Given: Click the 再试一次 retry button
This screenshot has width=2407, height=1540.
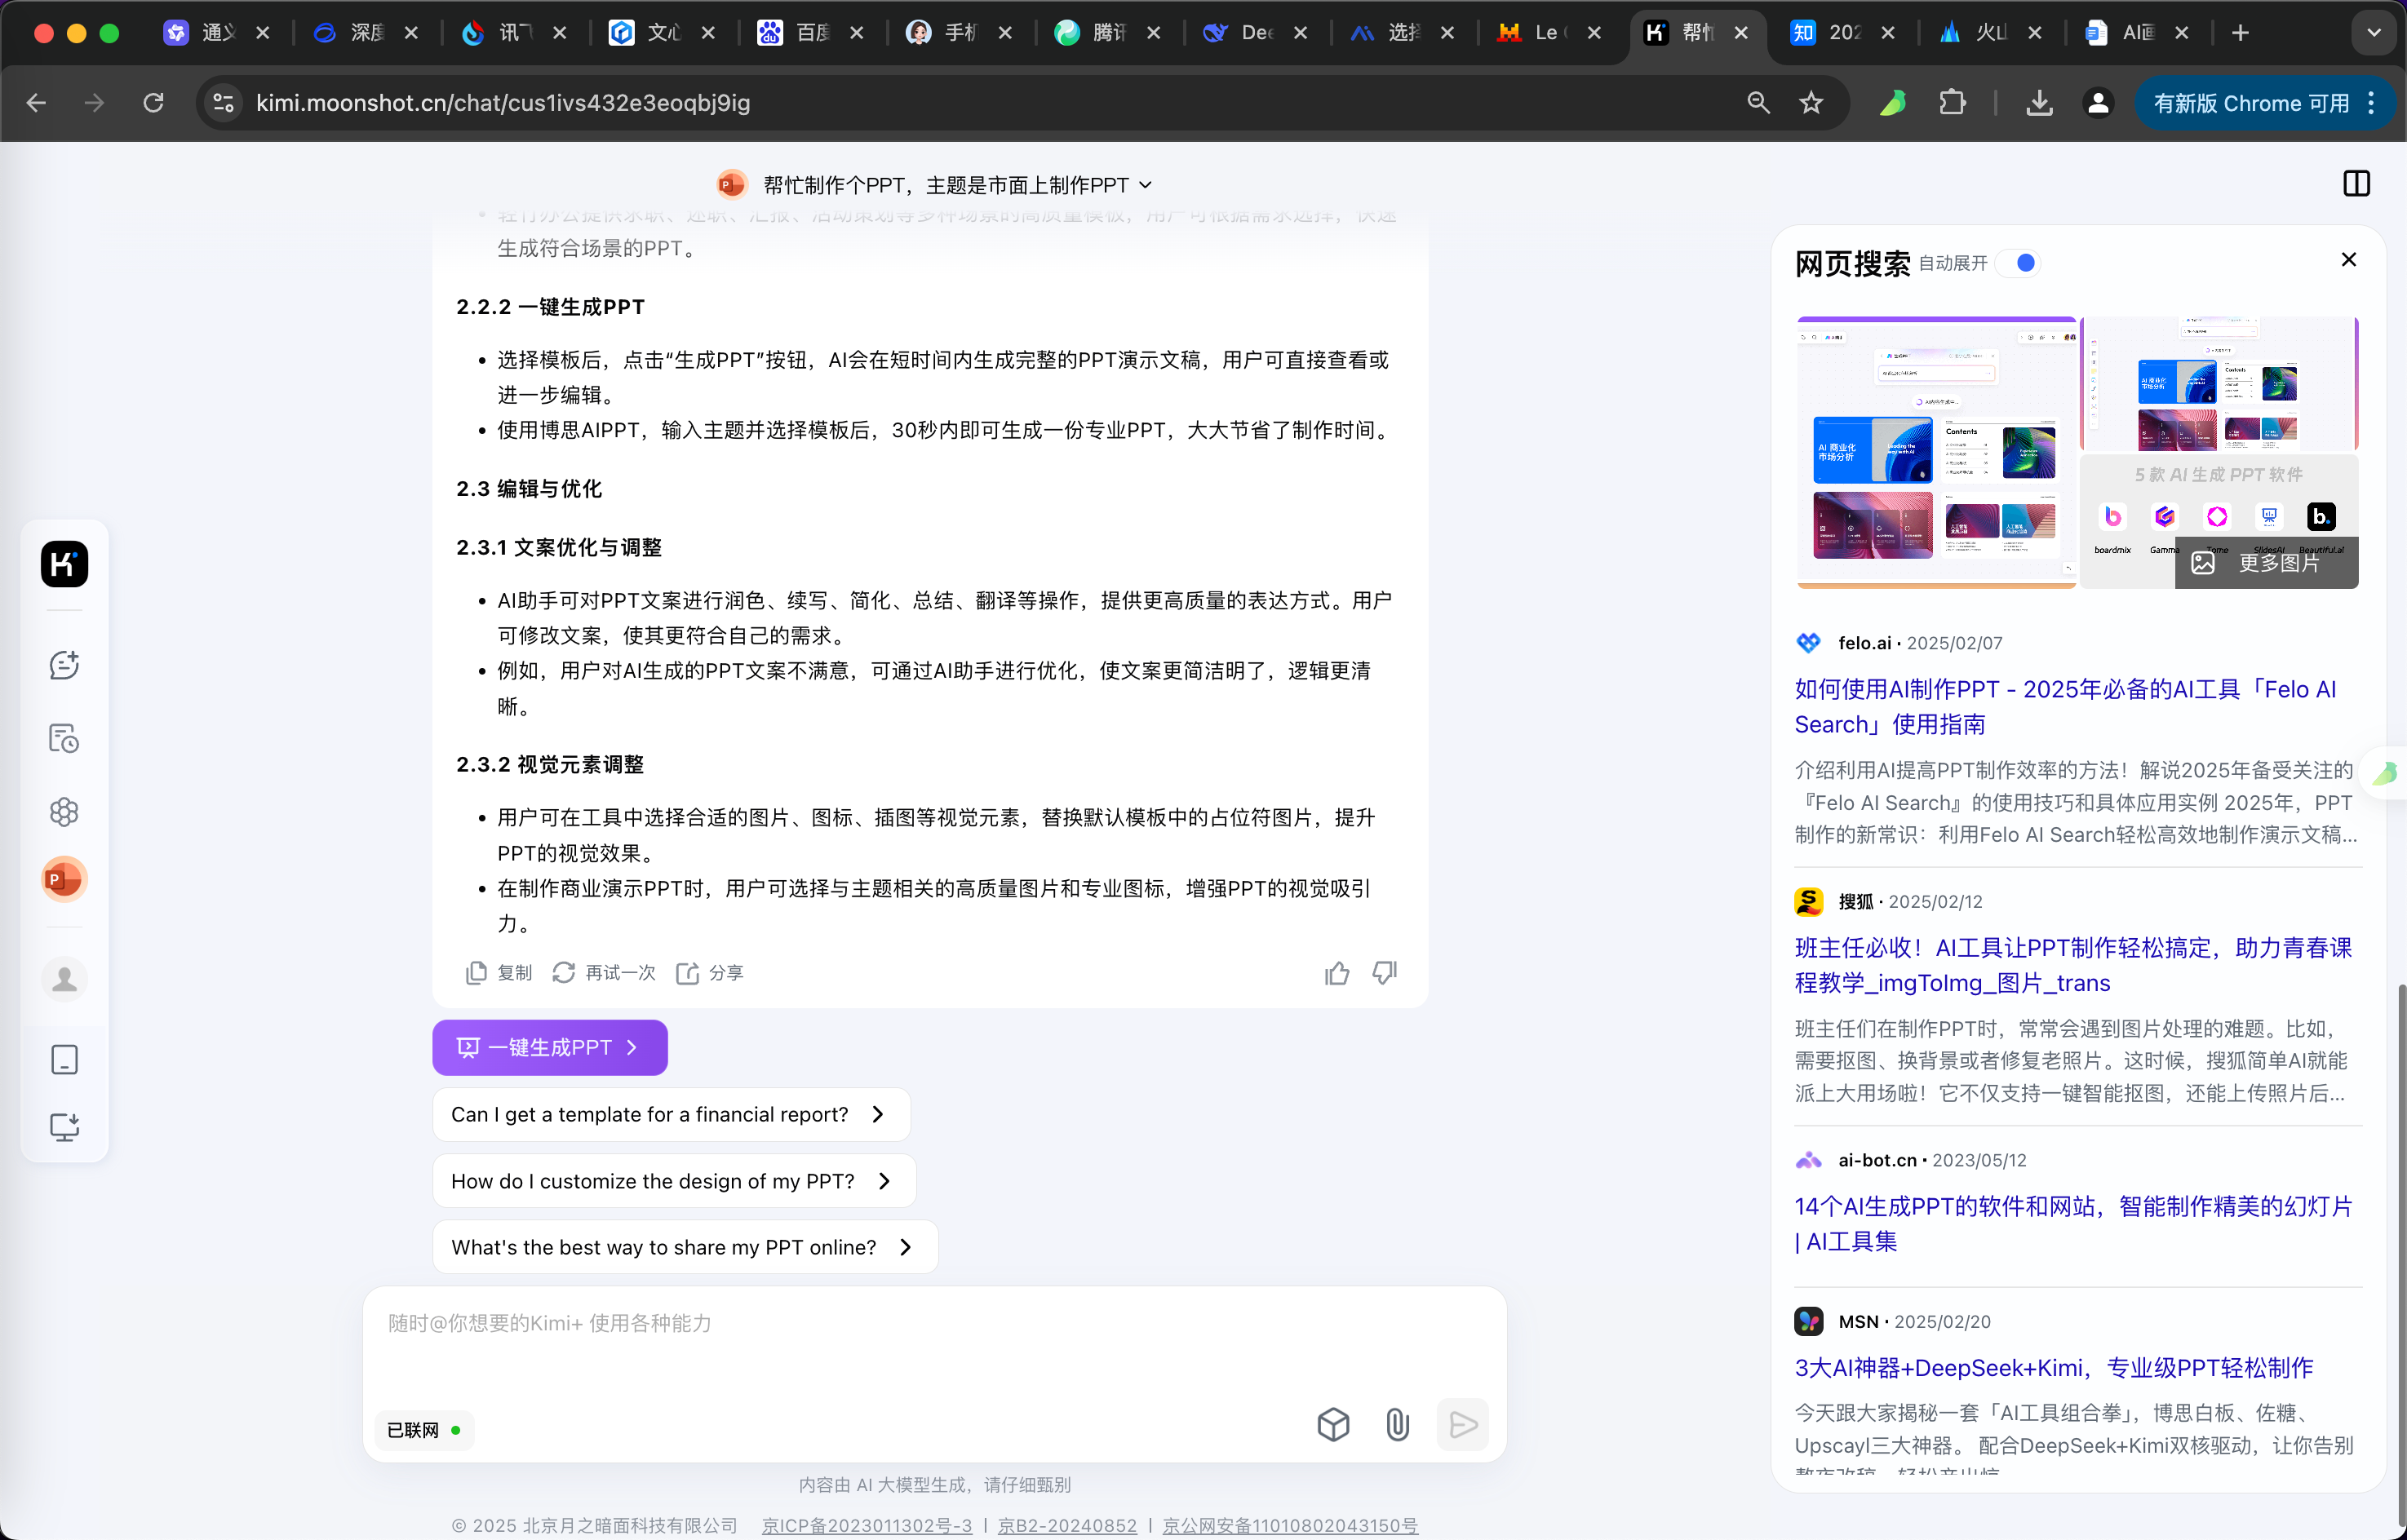Looking at the screenshot, I should pos(604,973).
